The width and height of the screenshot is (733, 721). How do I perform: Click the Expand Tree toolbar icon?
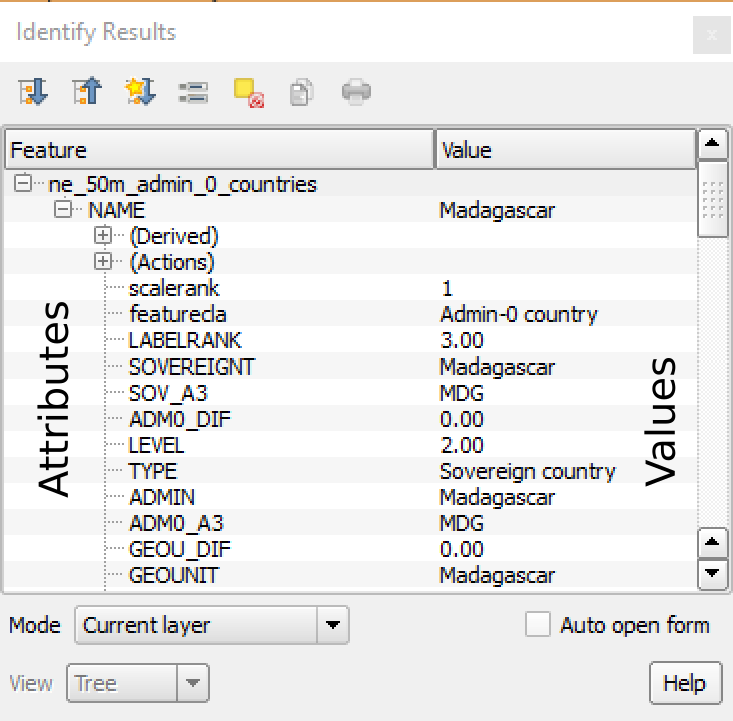click(33, 92)
